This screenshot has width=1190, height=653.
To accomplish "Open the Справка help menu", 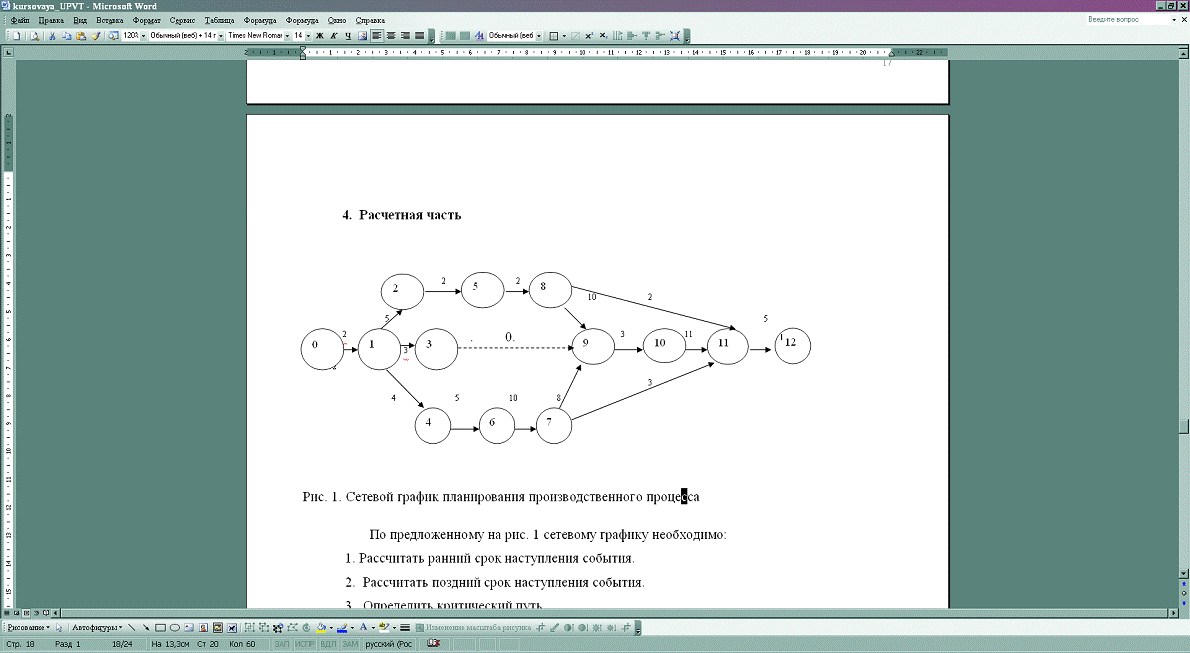I will pyautogui.click(x=370, y=21).
